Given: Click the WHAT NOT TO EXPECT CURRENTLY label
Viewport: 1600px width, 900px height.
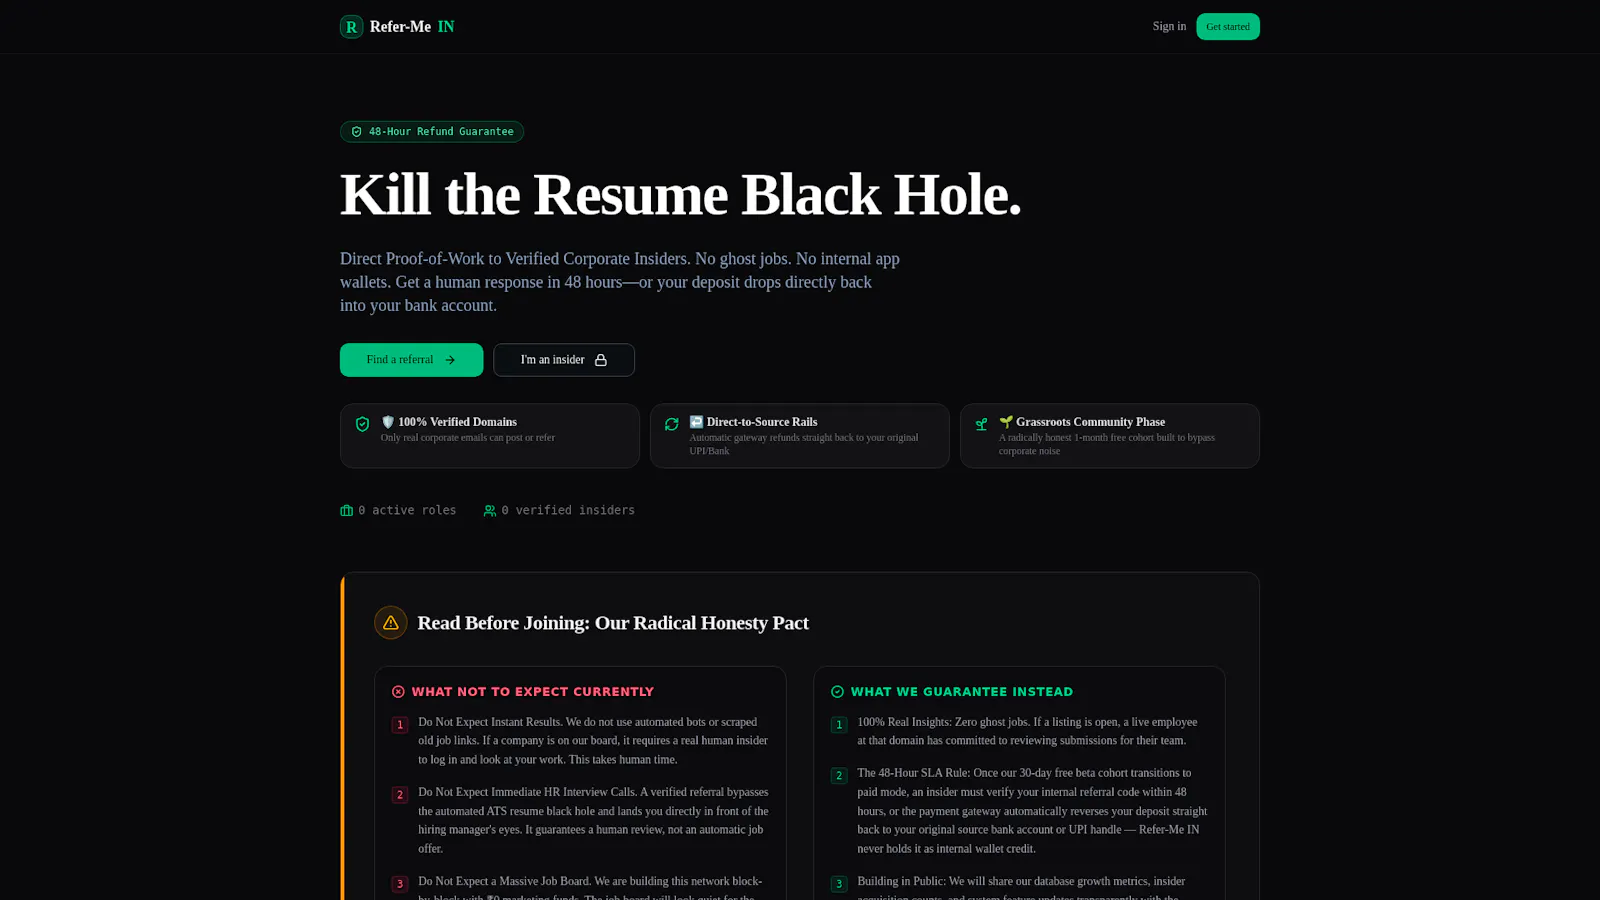Looking at the screenshot, I should coord(533,692).
